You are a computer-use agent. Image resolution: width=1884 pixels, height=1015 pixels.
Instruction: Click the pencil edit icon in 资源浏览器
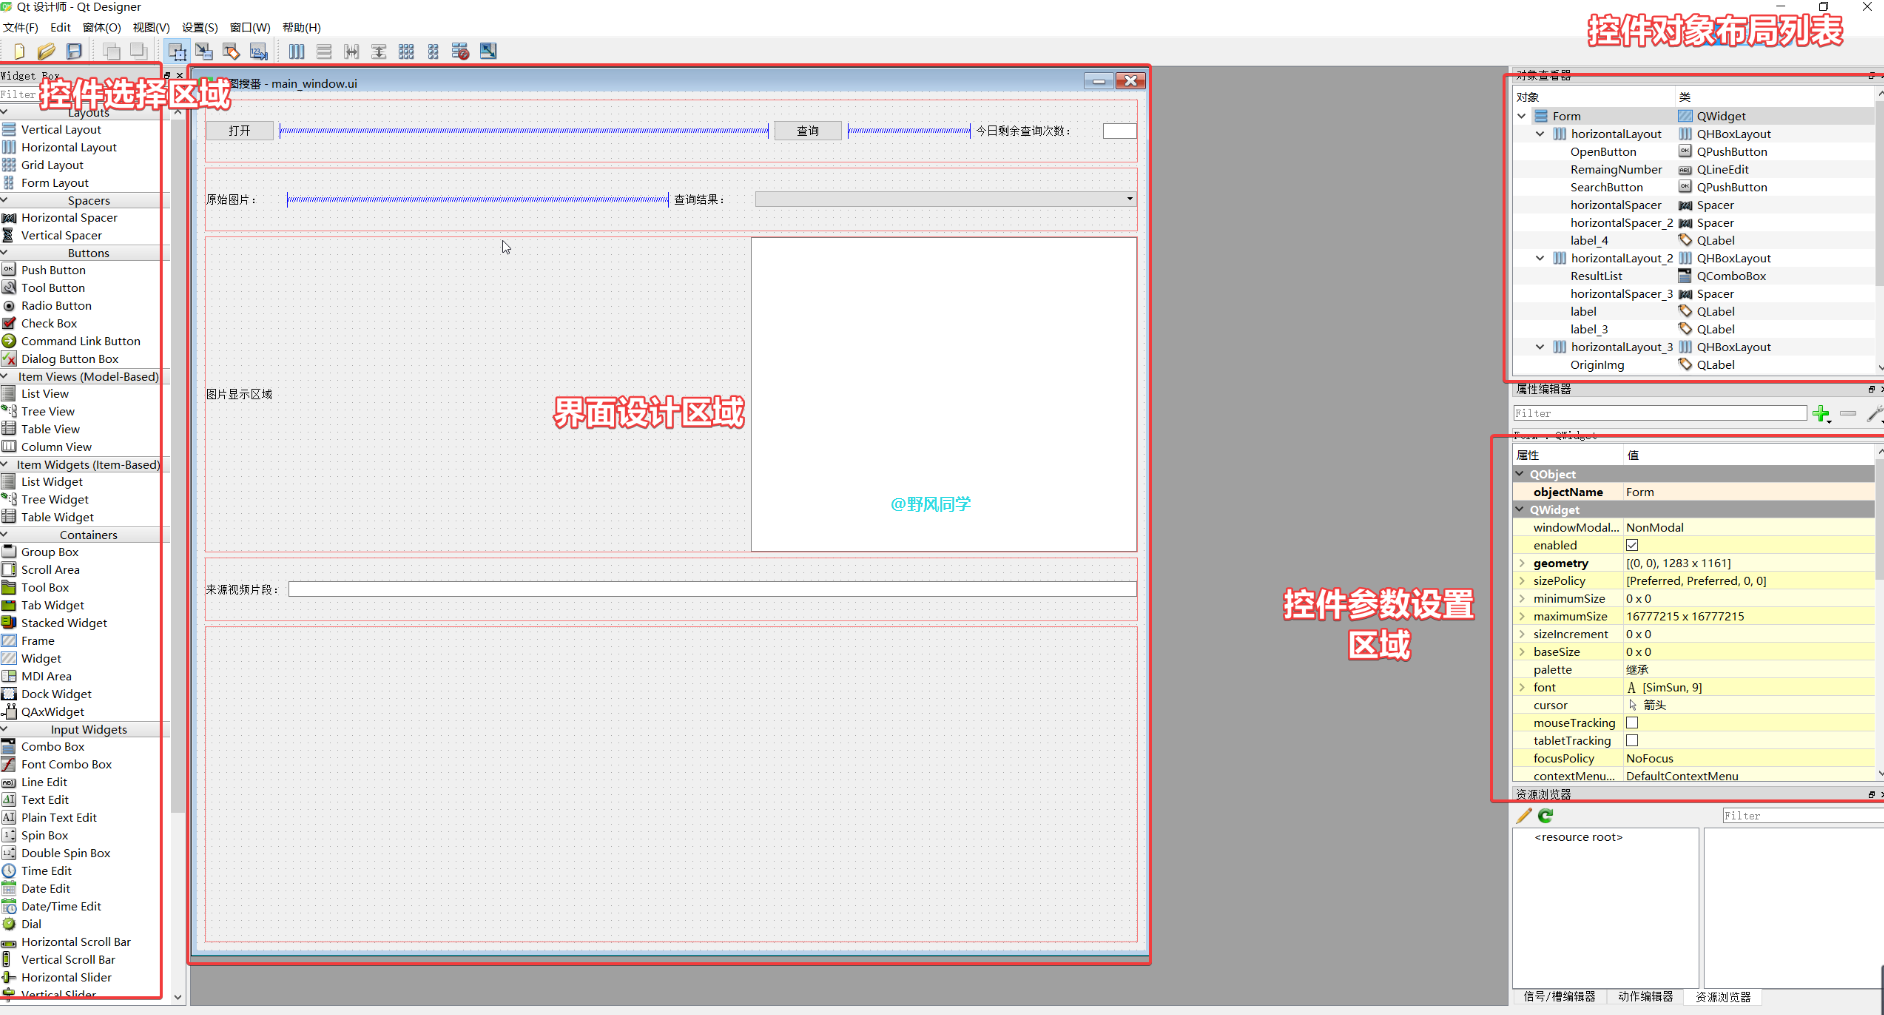click(1523, 815)
